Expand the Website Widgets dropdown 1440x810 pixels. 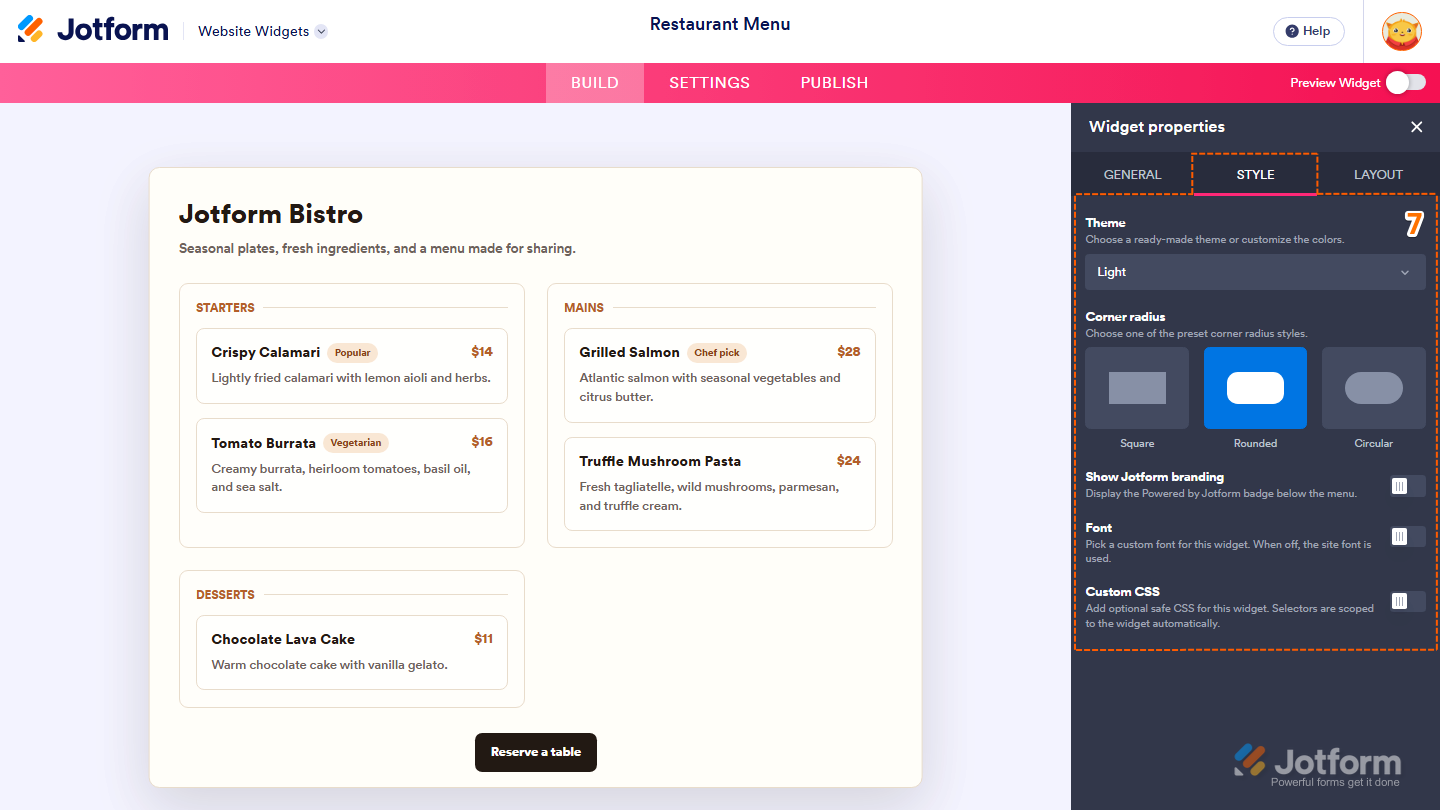pyautogui.click(x=263, y=31)
